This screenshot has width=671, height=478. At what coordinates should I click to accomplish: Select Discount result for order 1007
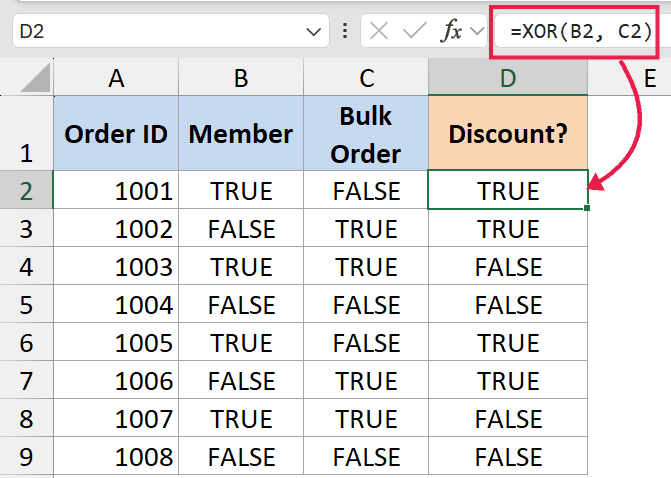pos(508,418)
